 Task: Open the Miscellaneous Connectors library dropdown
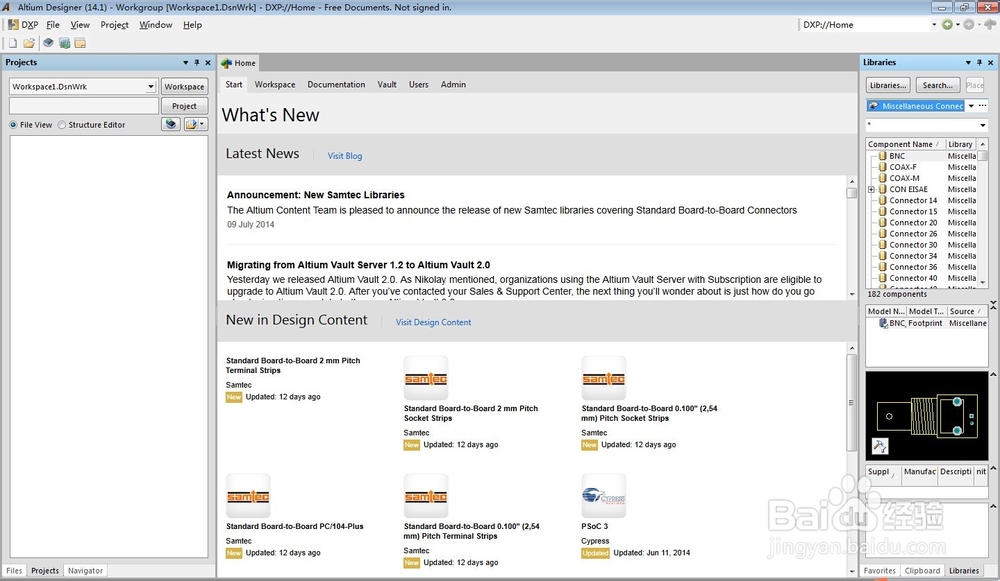[971, 106]
